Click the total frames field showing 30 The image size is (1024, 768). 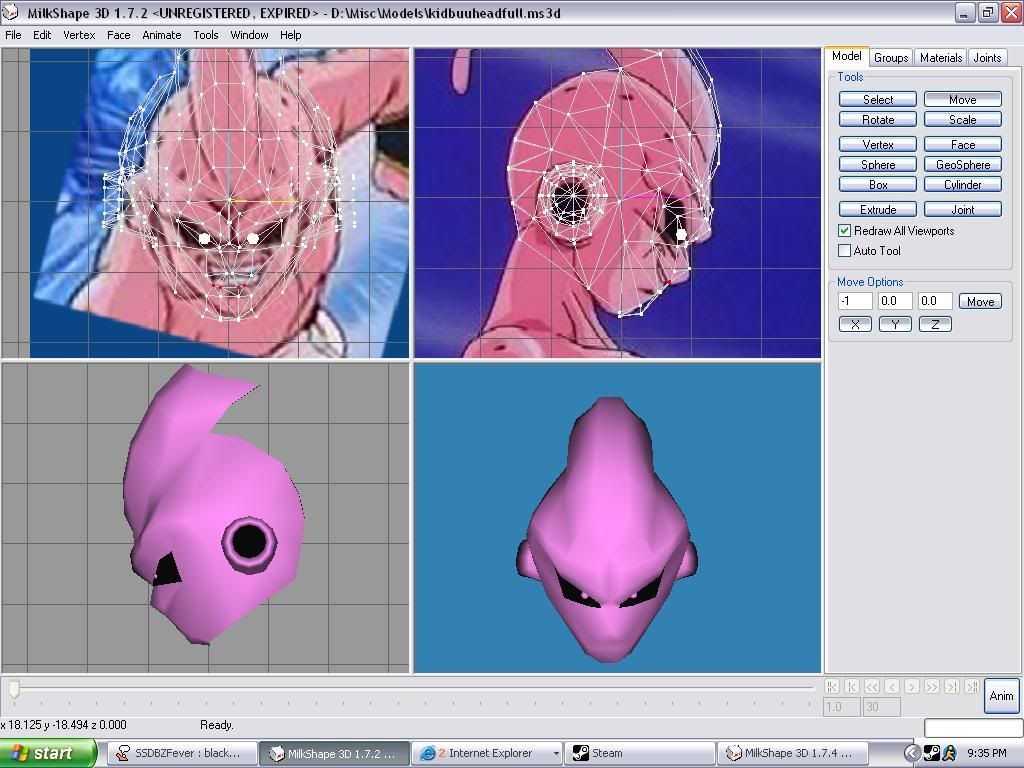coord(882,707)
